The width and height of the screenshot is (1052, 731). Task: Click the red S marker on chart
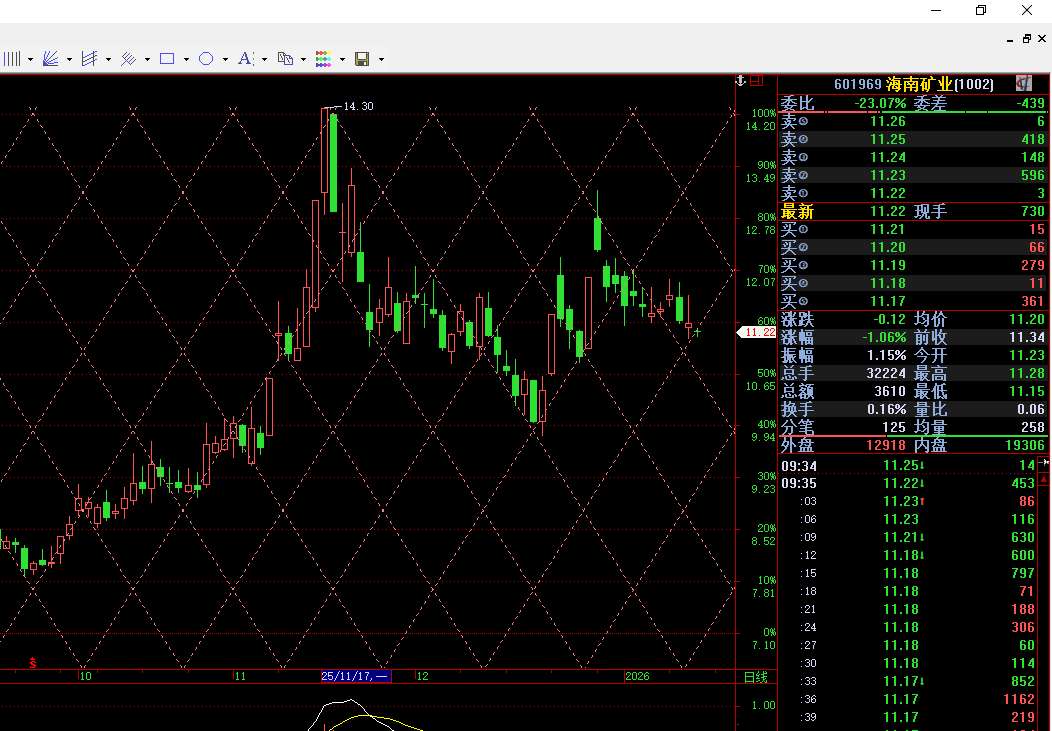coord(32,663)
